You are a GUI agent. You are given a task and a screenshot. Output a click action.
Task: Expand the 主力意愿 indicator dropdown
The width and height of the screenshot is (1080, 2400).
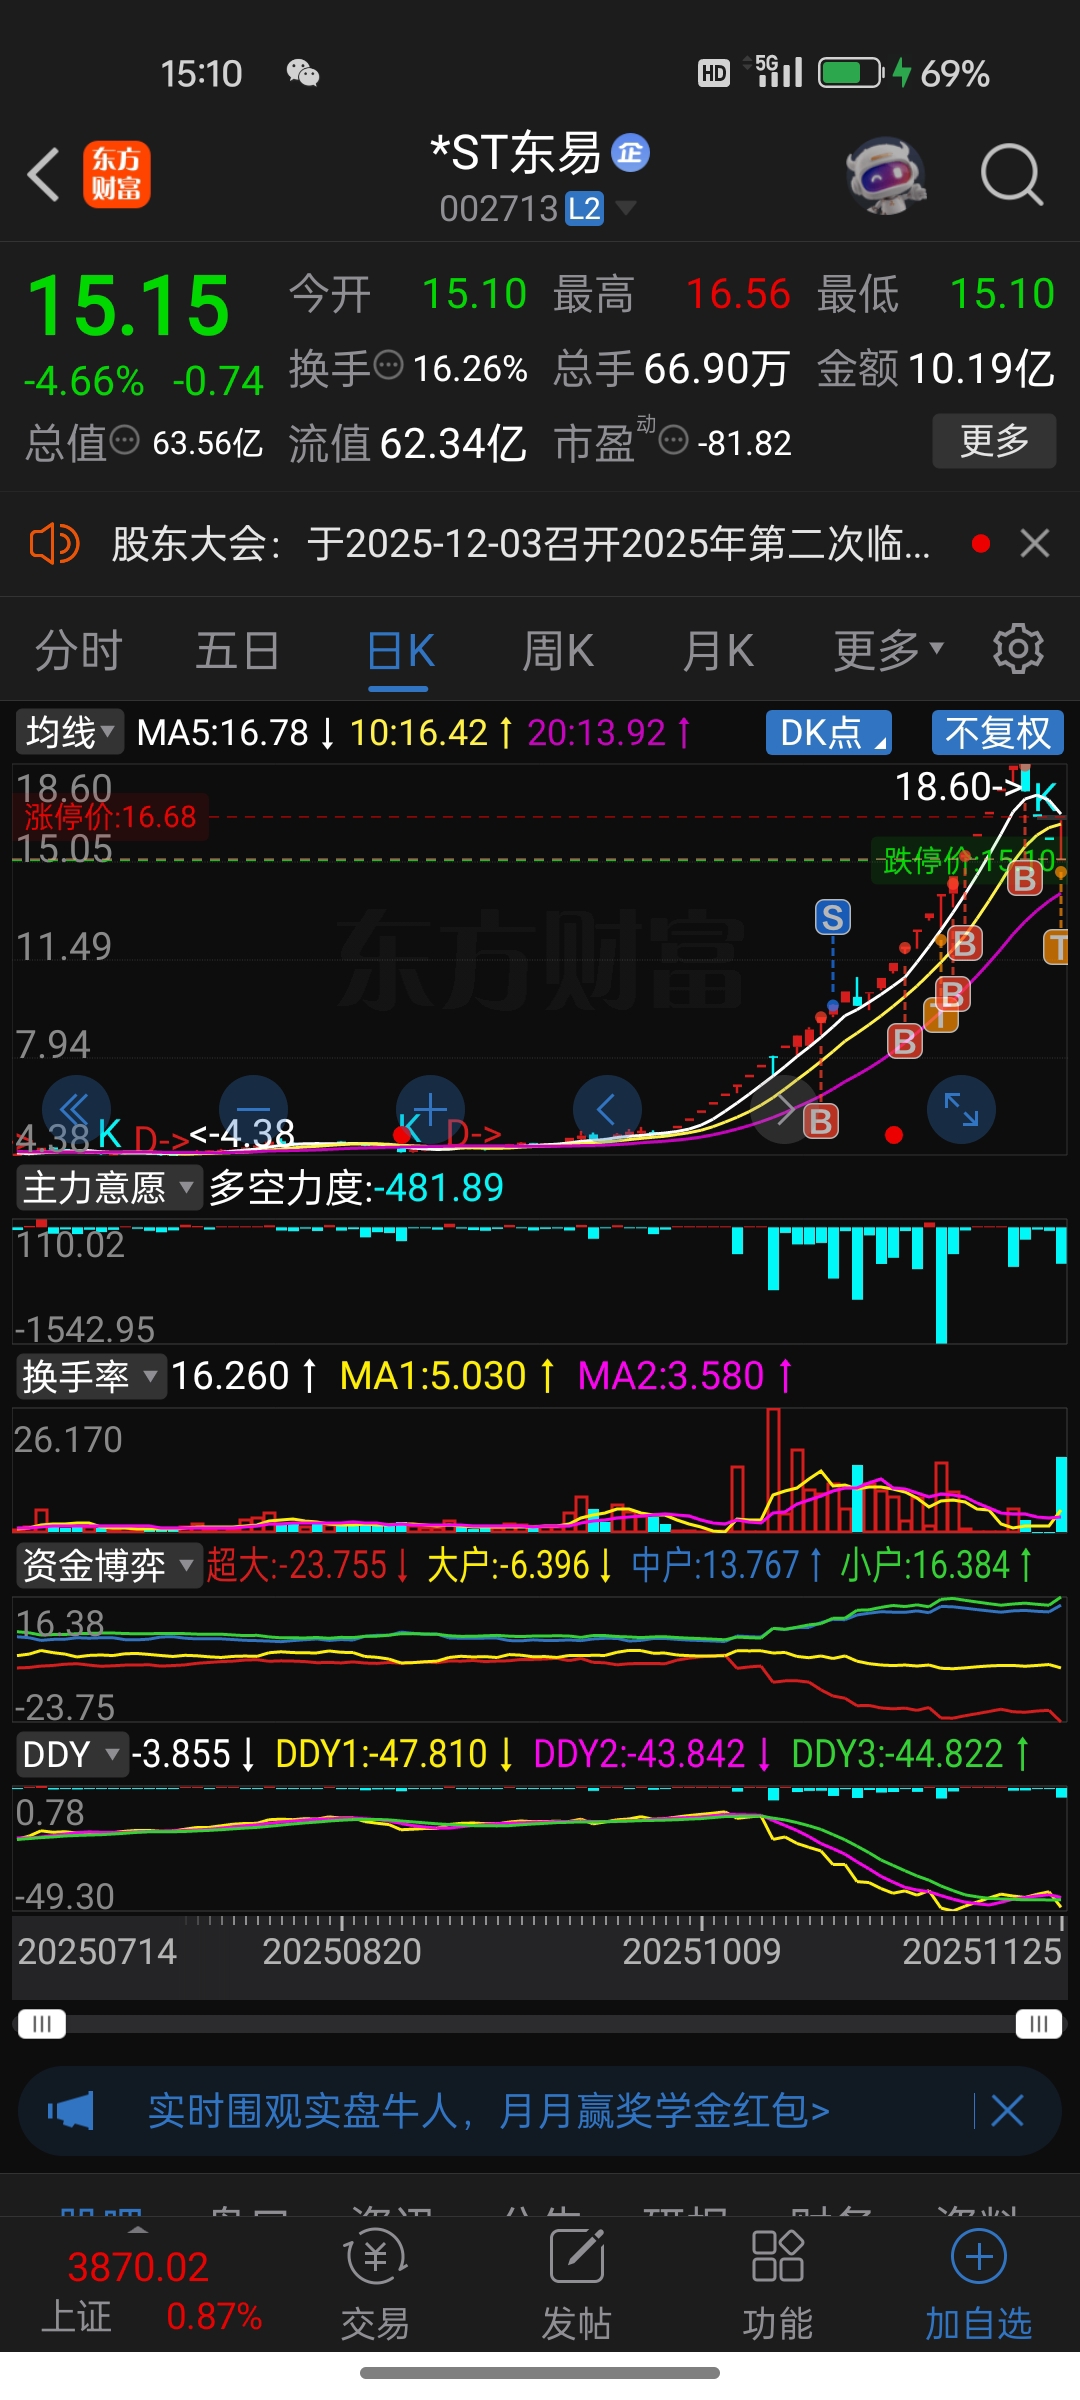pos(108,1188)
